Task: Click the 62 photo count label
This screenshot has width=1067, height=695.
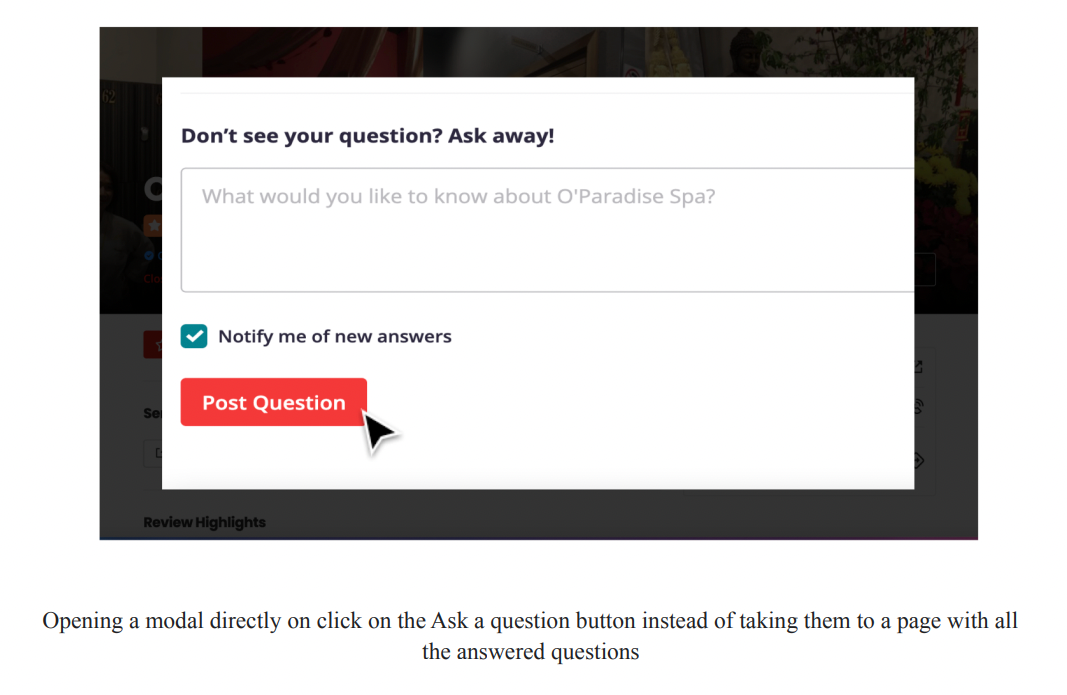Action: coord(109,97)
